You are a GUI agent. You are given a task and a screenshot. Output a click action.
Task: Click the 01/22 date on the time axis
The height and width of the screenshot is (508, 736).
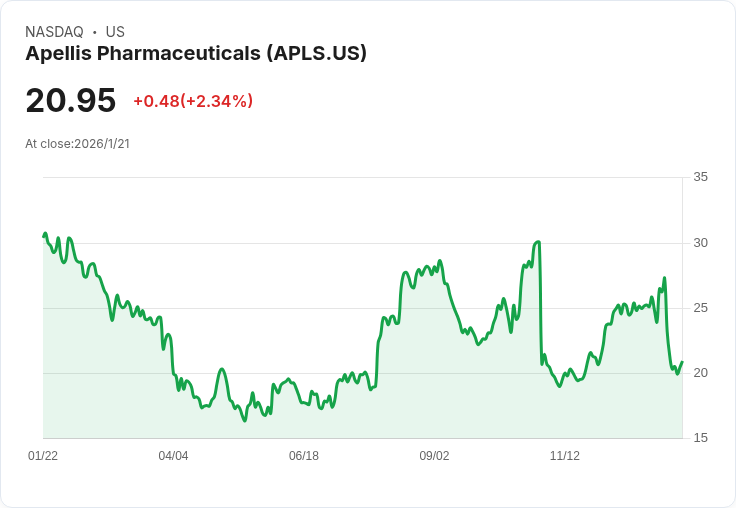[x=43, y=456]
